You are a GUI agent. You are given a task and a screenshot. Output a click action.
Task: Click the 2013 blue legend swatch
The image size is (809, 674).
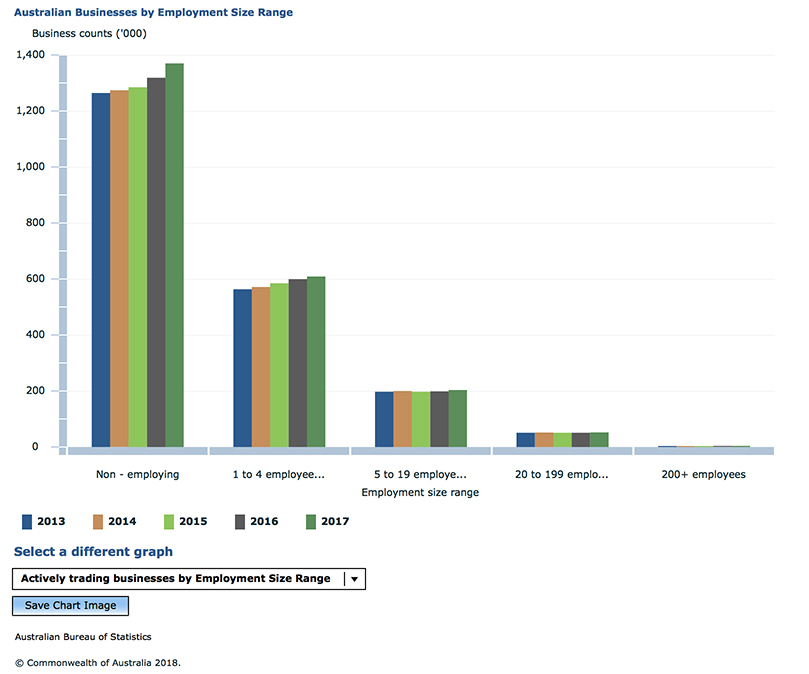[x=27, y=522]
